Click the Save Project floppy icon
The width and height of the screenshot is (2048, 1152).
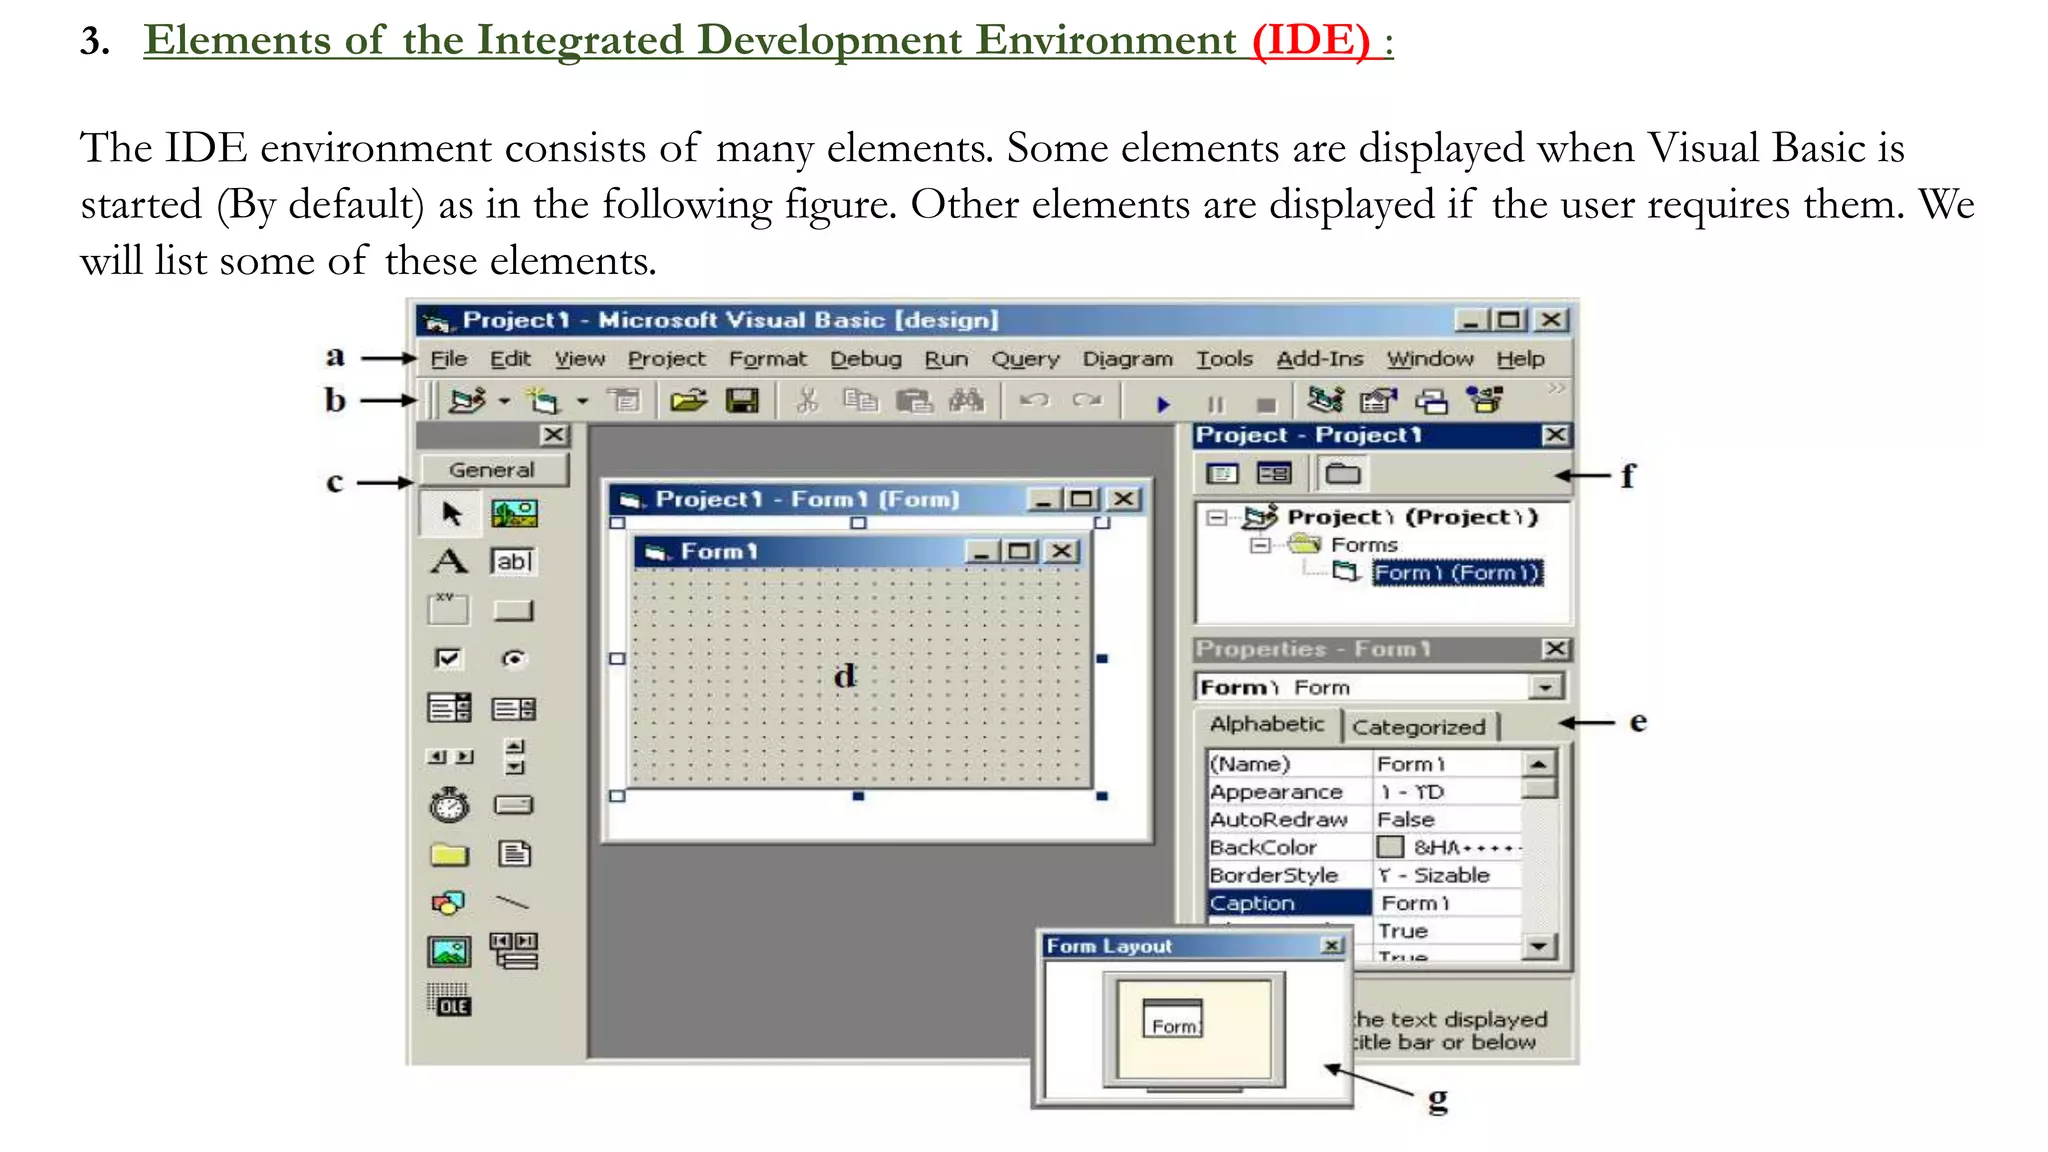point(742,402)
